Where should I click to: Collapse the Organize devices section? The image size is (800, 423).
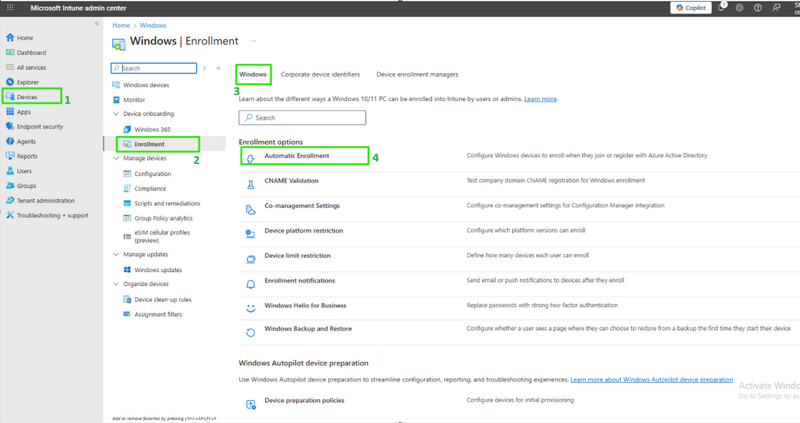115,284
